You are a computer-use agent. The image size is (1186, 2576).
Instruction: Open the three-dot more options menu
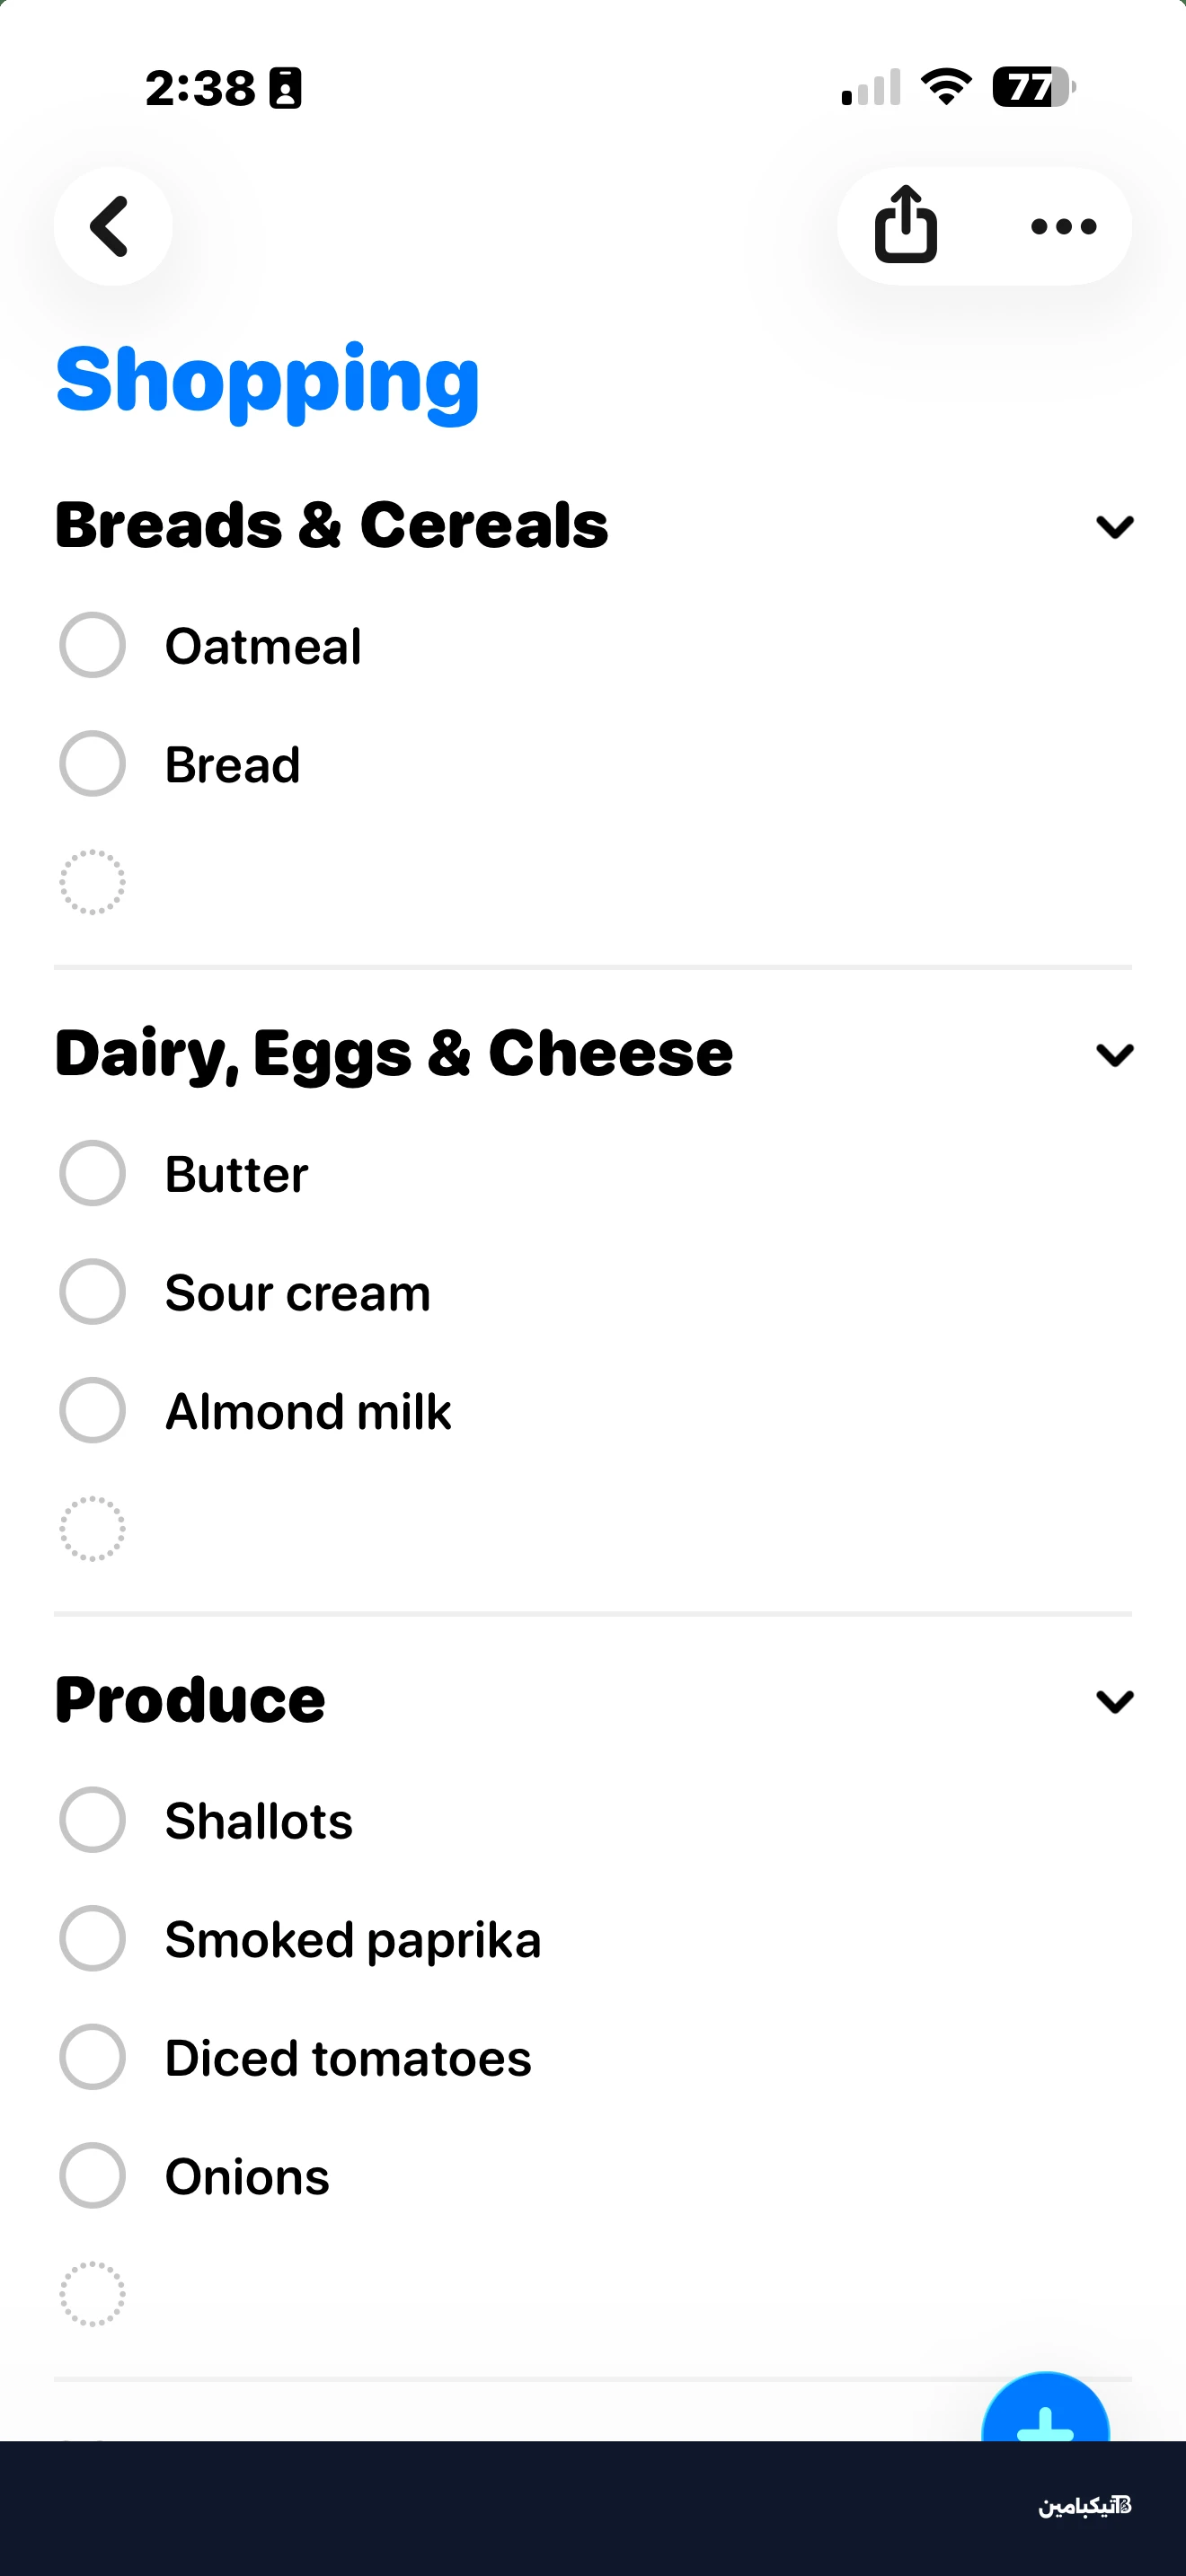tap(1064, 227)
